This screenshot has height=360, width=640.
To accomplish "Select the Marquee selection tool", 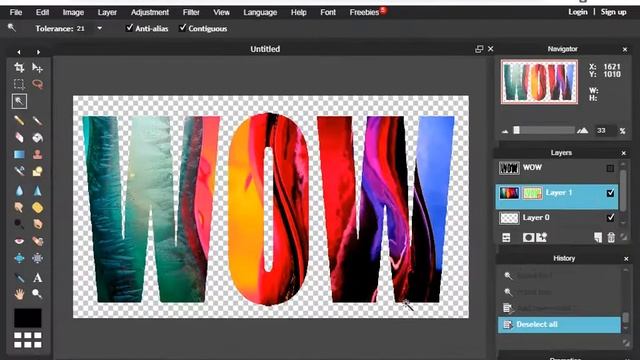I will [19, 84].
